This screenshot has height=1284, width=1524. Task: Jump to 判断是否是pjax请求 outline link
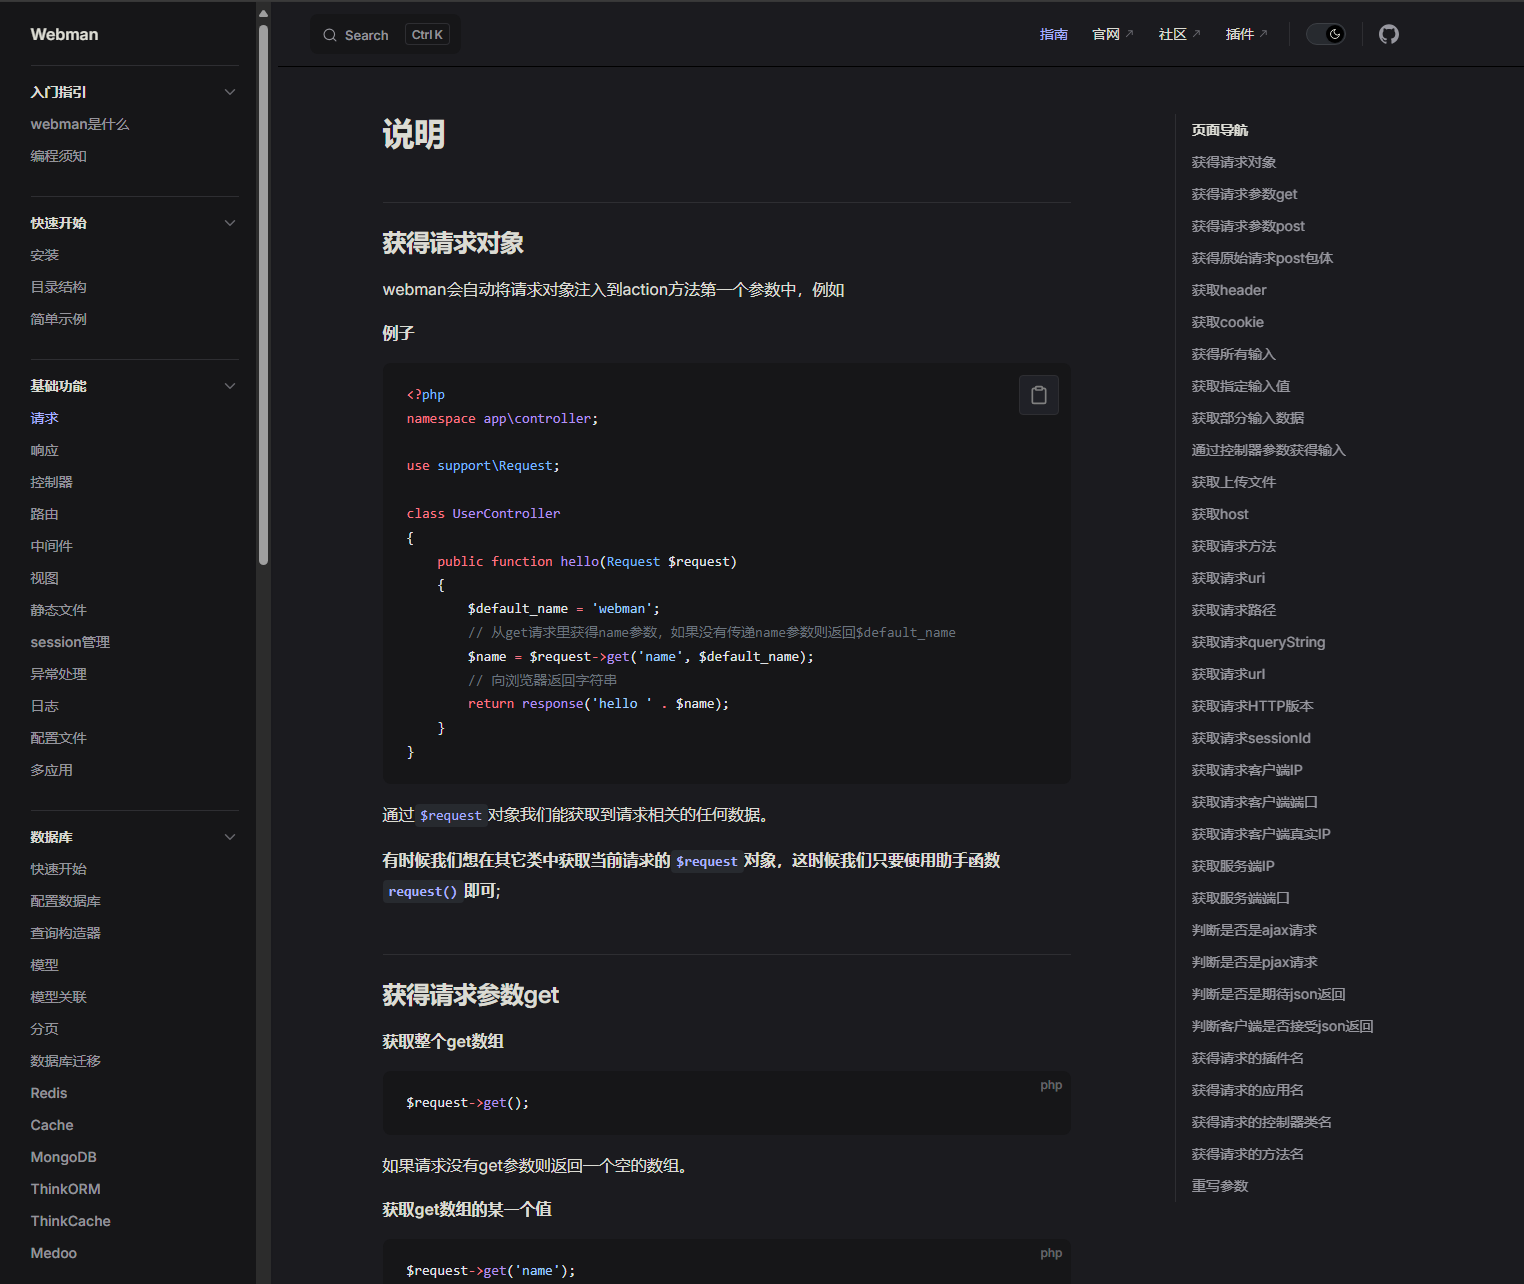1254,962
